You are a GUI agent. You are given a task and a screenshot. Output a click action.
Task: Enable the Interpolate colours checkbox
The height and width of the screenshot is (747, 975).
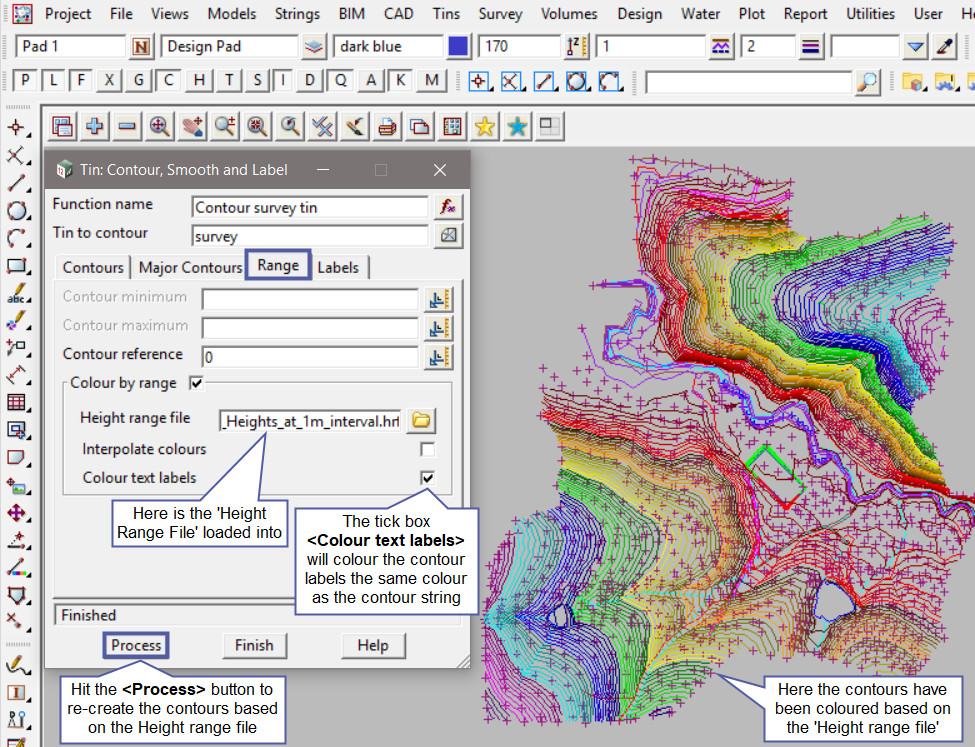427,449
